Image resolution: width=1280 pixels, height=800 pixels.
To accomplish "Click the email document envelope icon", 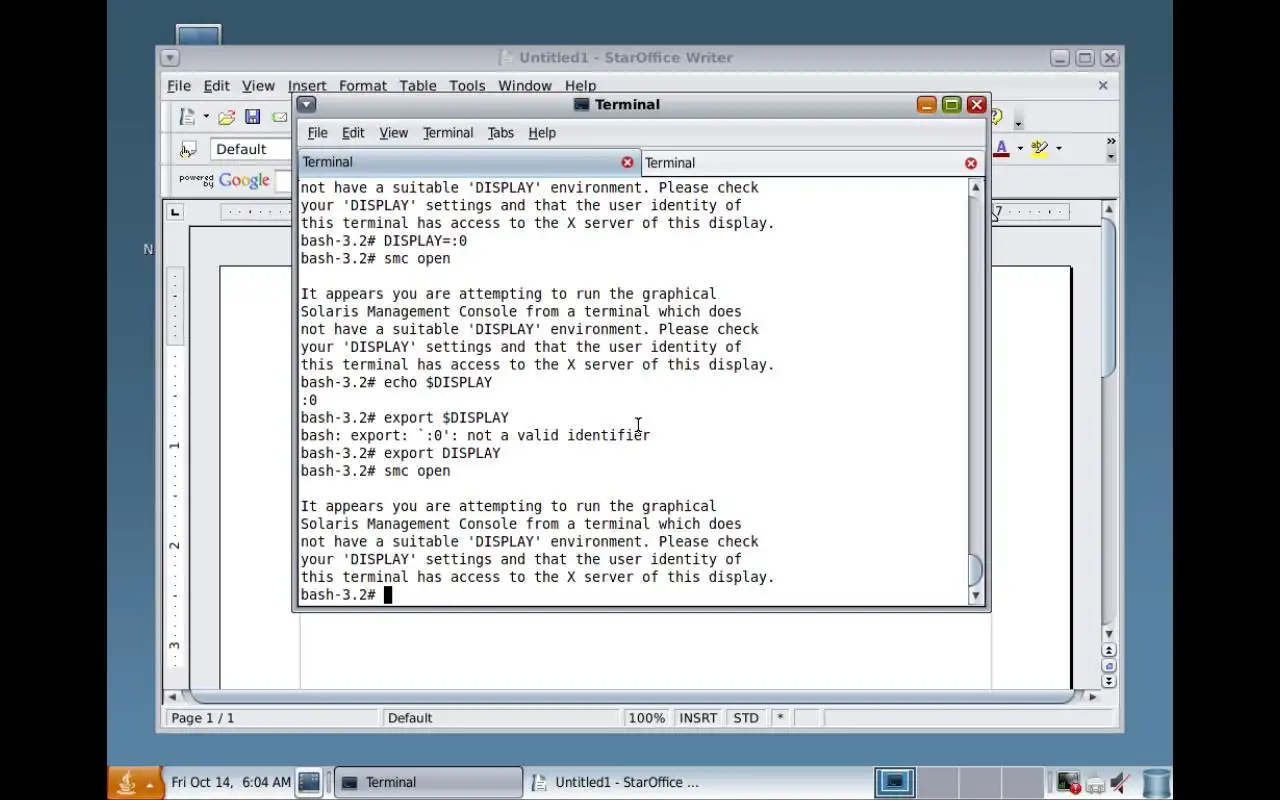I will pos(279,117).
